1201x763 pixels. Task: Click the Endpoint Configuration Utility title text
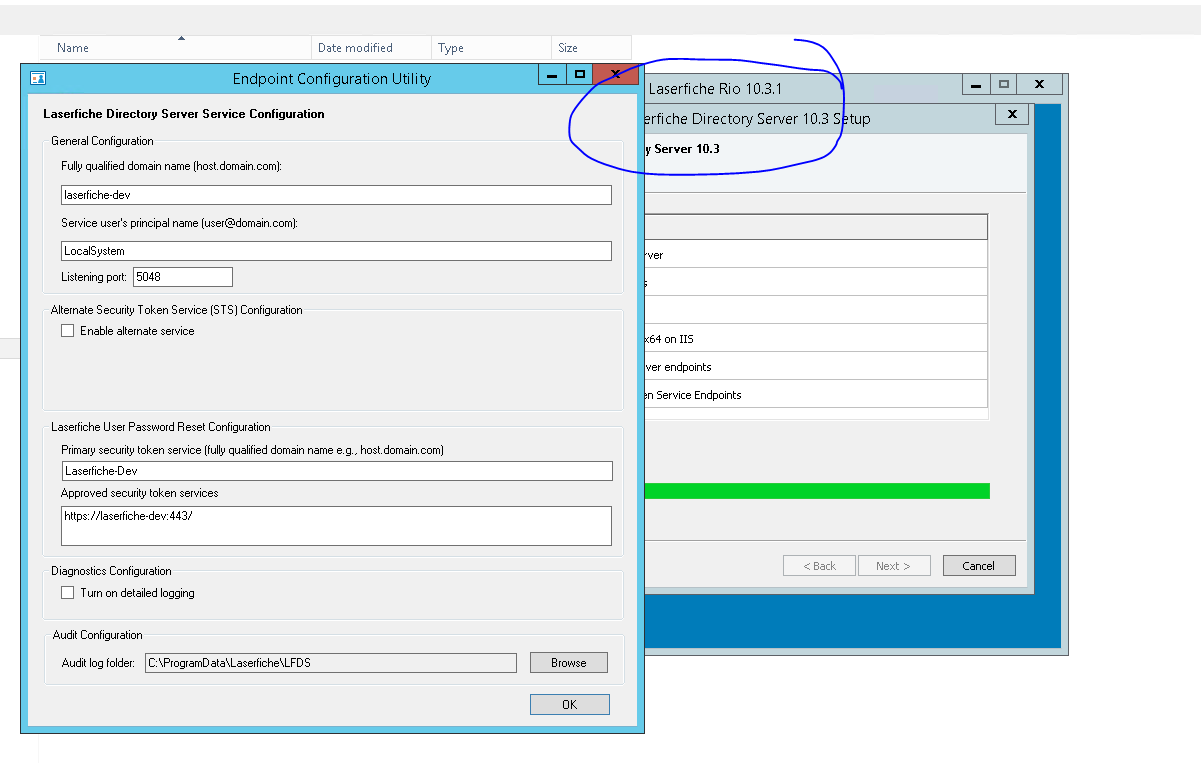332,78
